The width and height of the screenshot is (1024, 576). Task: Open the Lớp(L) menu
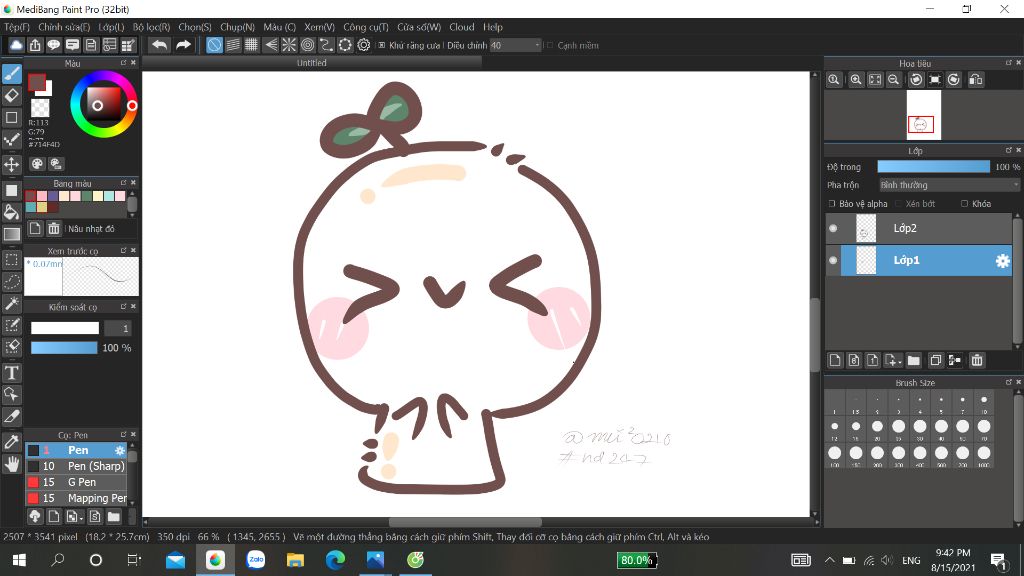[111, 27]
